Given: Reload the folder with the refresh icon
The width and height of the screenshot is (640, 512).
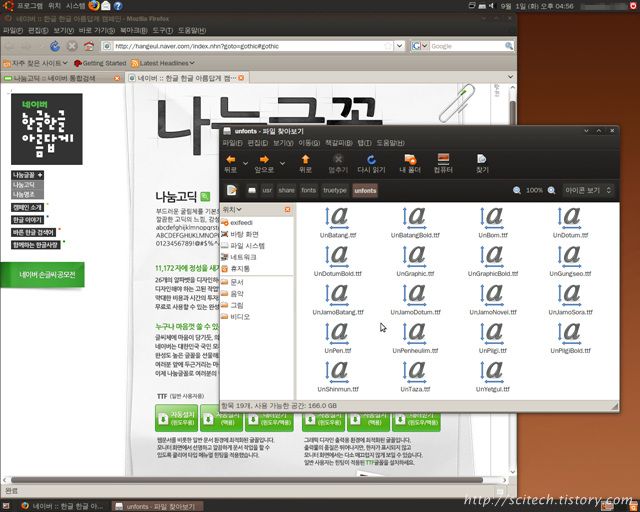Looking at the screenshot, I should tap(371, 160).
